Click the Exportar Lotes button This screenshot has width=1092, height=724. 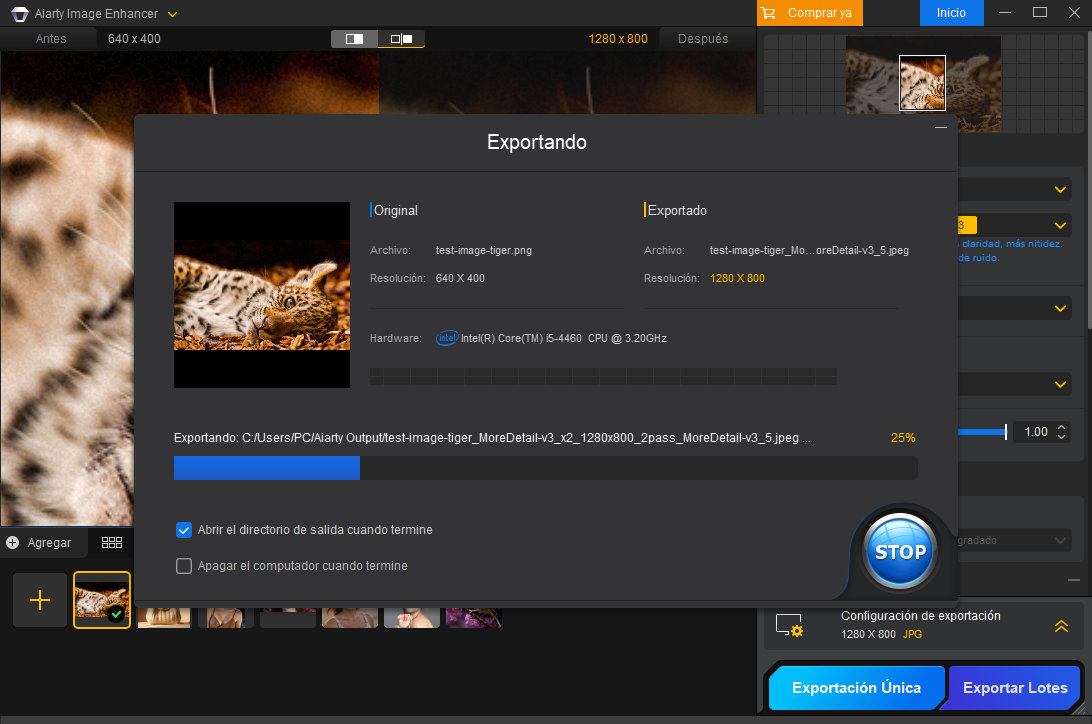point(1014,688)
